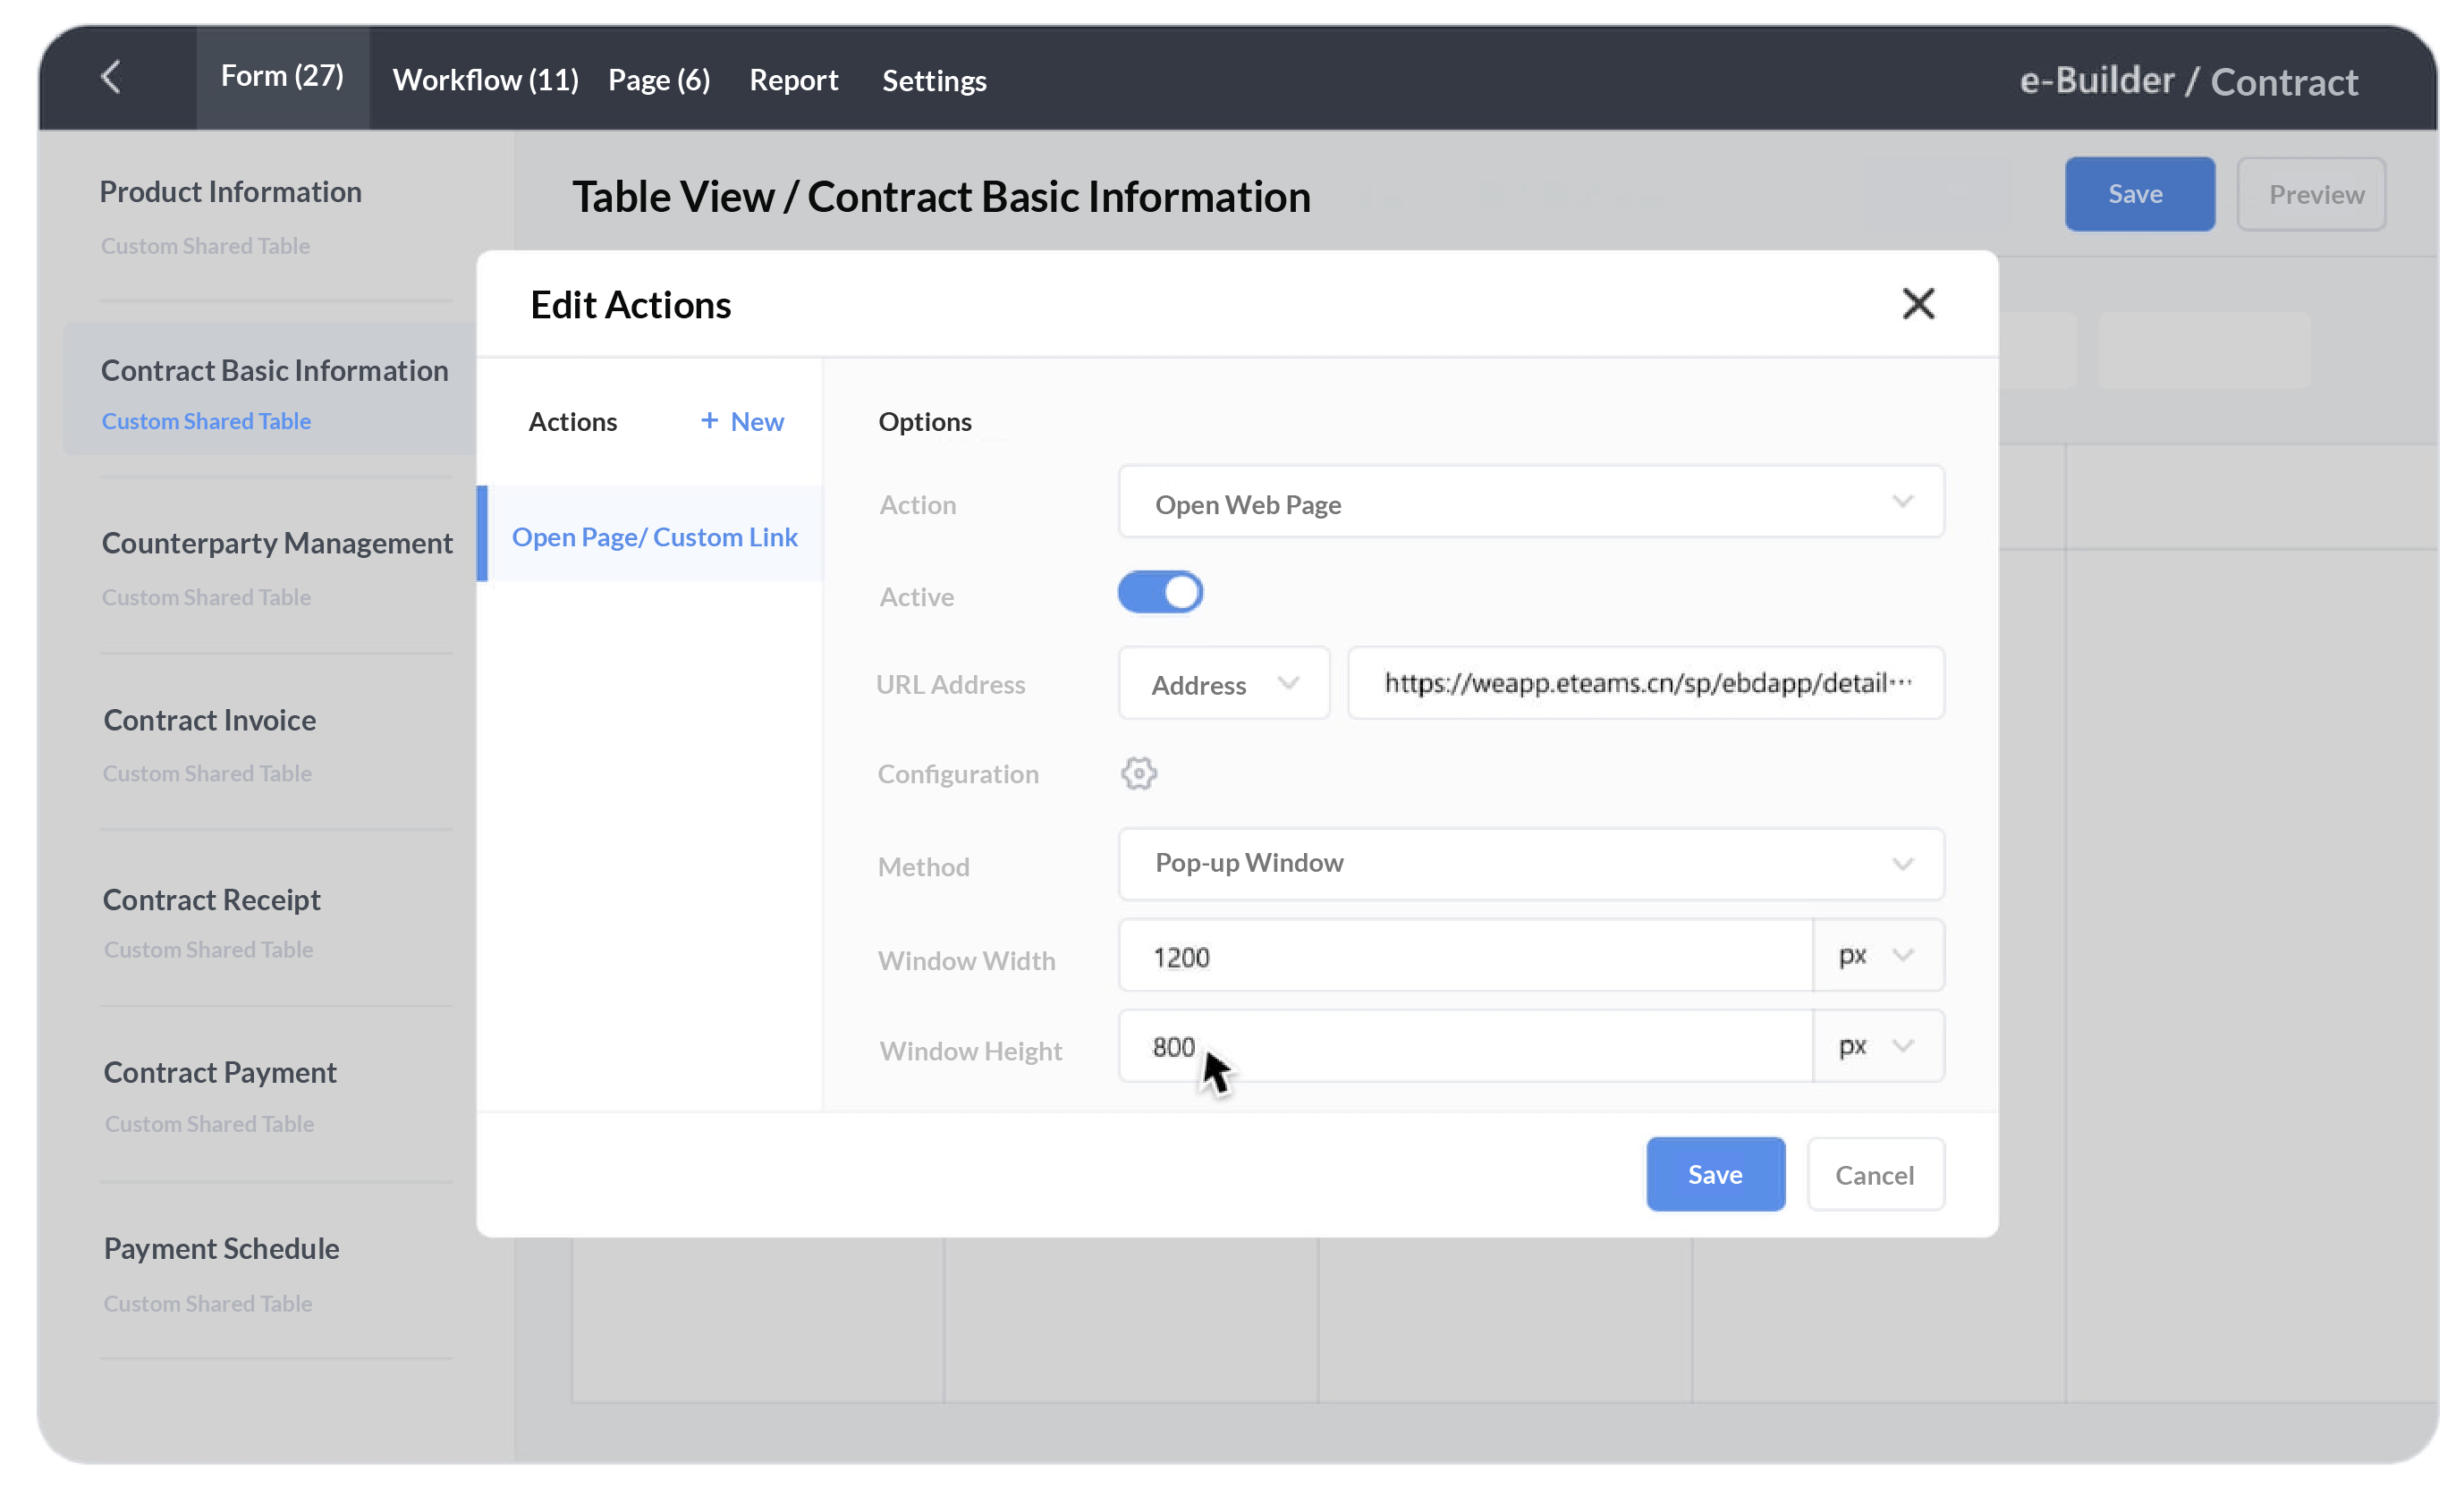This screenshot has width=2464, height=1495.
Task: Close the Edit Actions dialog
Action: coord(1918,303)
